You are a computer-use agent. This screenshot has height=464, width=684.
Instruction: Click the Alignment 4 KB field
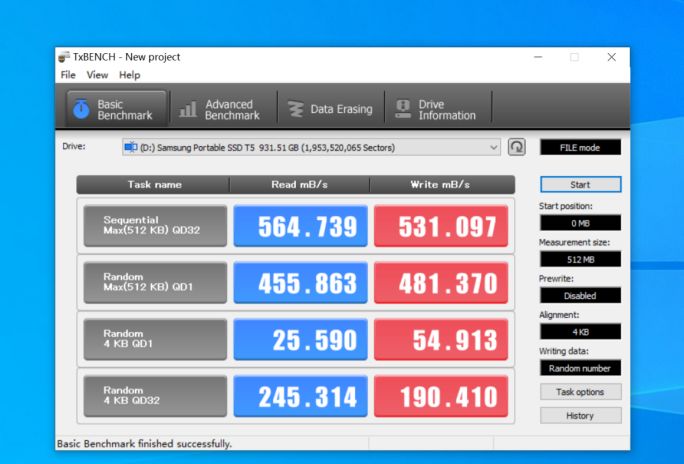click(580, 332)
